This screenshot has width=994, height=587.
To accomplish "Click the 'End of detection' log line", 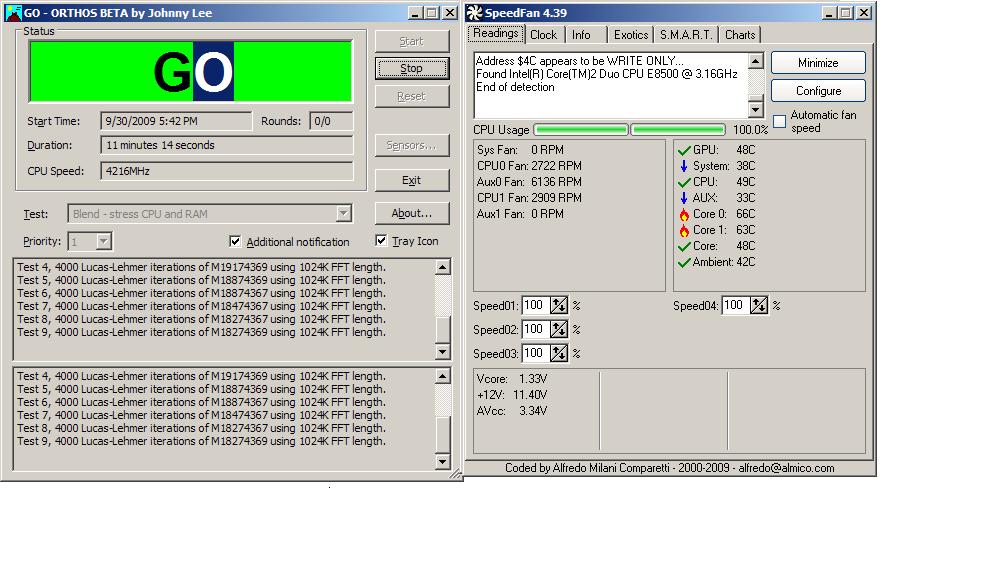I will point(515,87).
